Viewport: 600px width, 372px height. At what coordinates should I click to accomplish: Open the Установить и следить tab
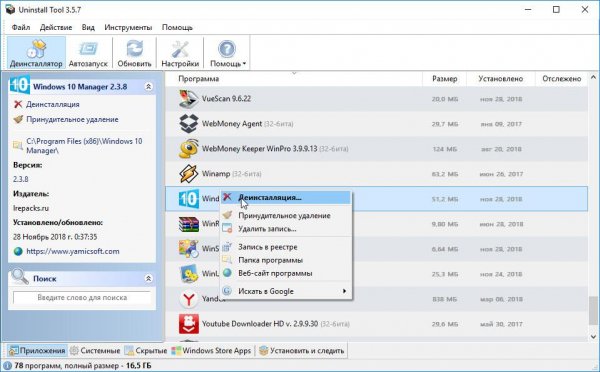pyautogui.click(x=302, y=351)
